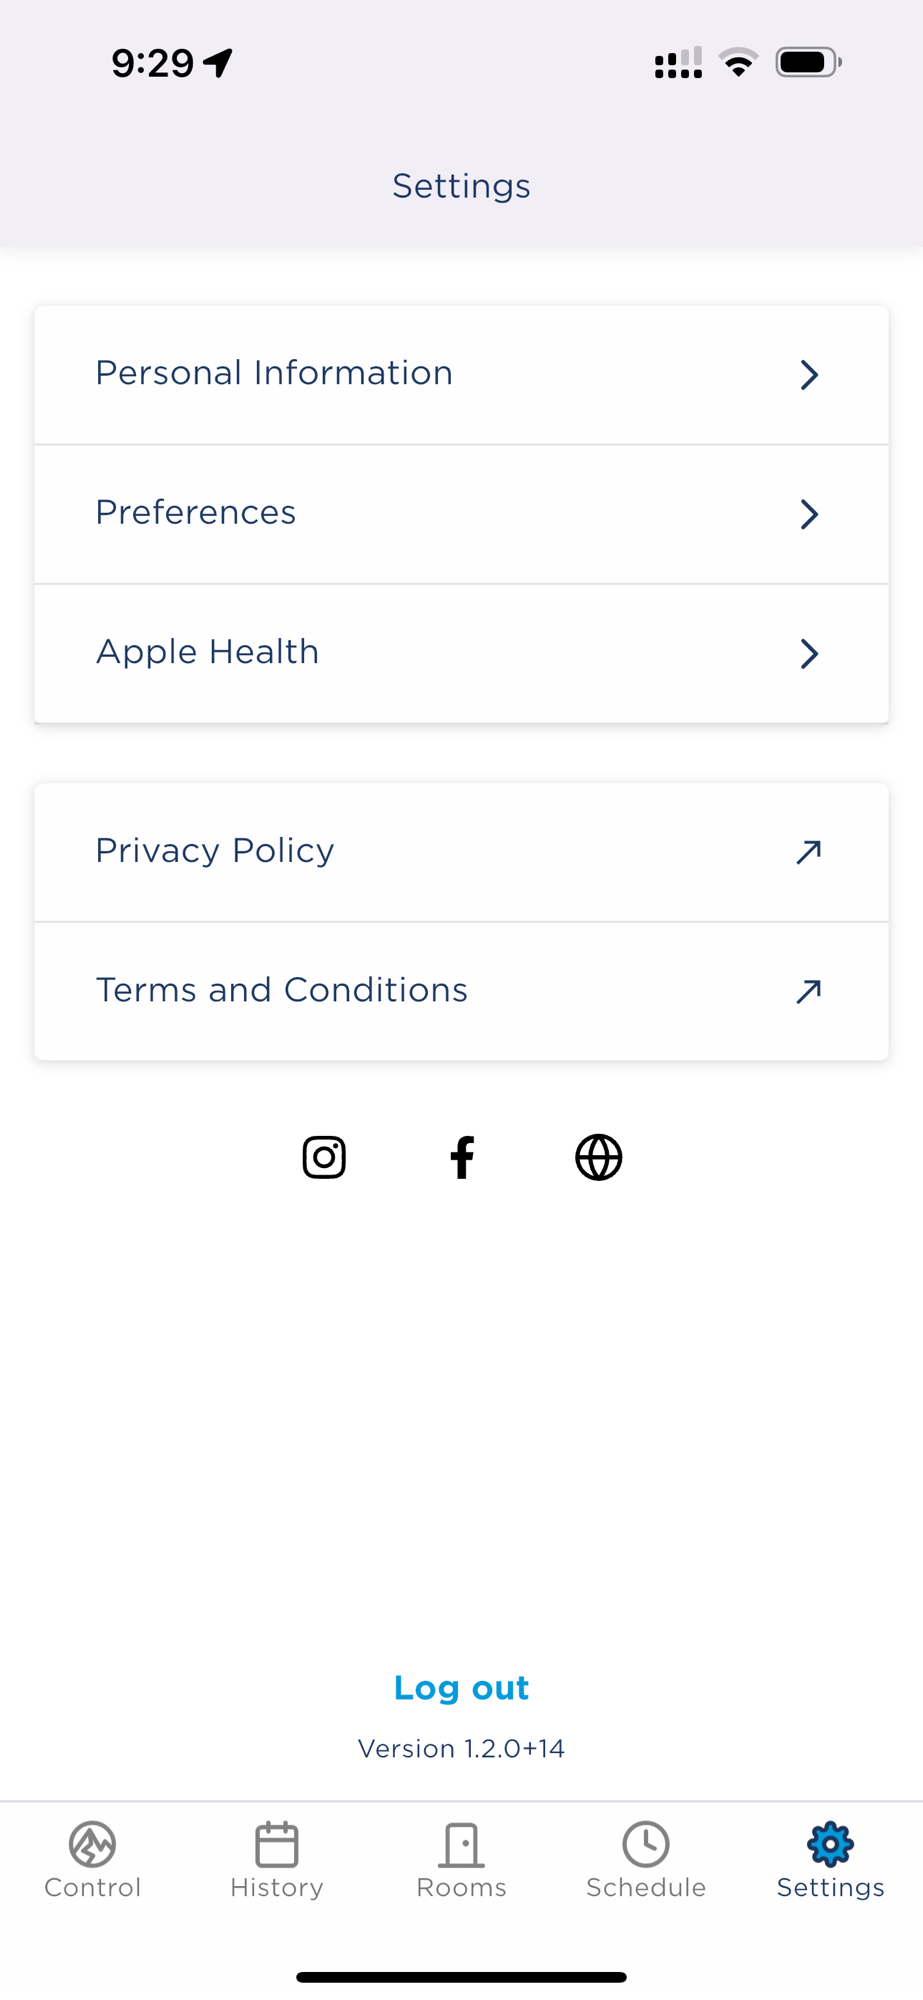Image resolution: width=923 pixels, height=2000 pixels.
Task: Select the Apple Health menu entry
Action: point(208,652)
